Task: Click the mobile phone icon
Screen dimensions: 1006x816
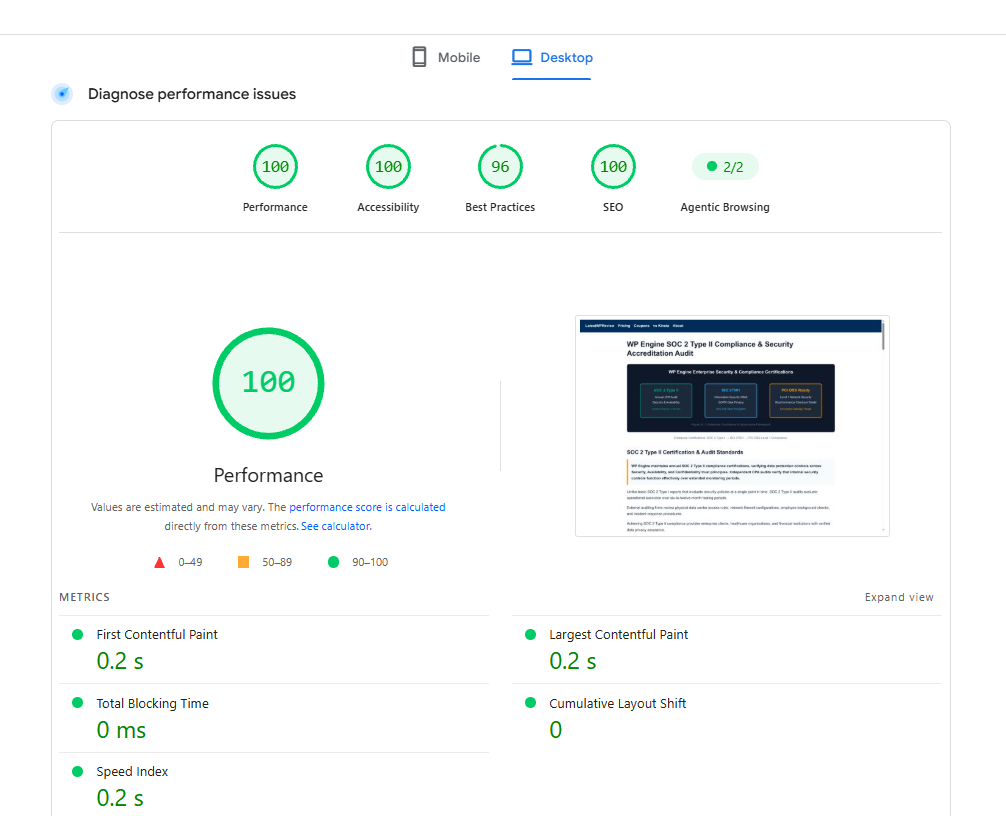Action: (419, 57)
